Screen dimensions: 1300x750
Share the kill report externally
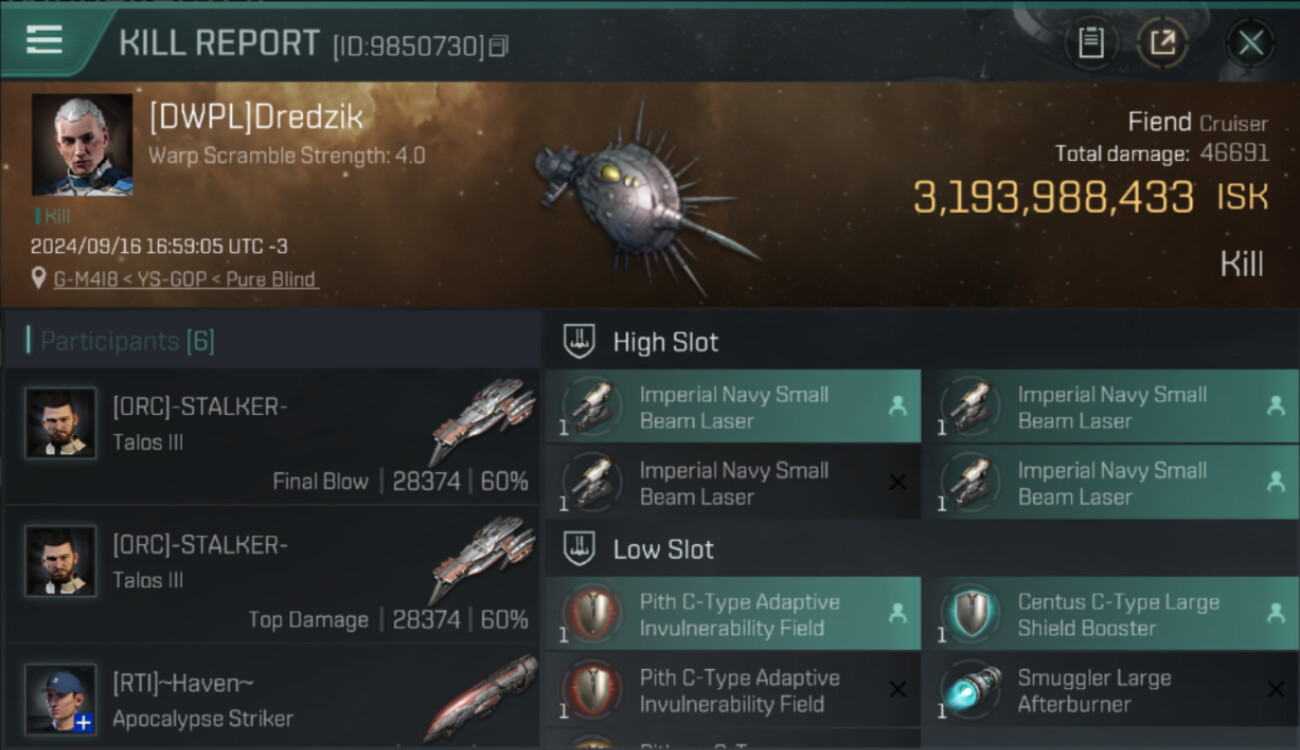tap(1162, 43)
